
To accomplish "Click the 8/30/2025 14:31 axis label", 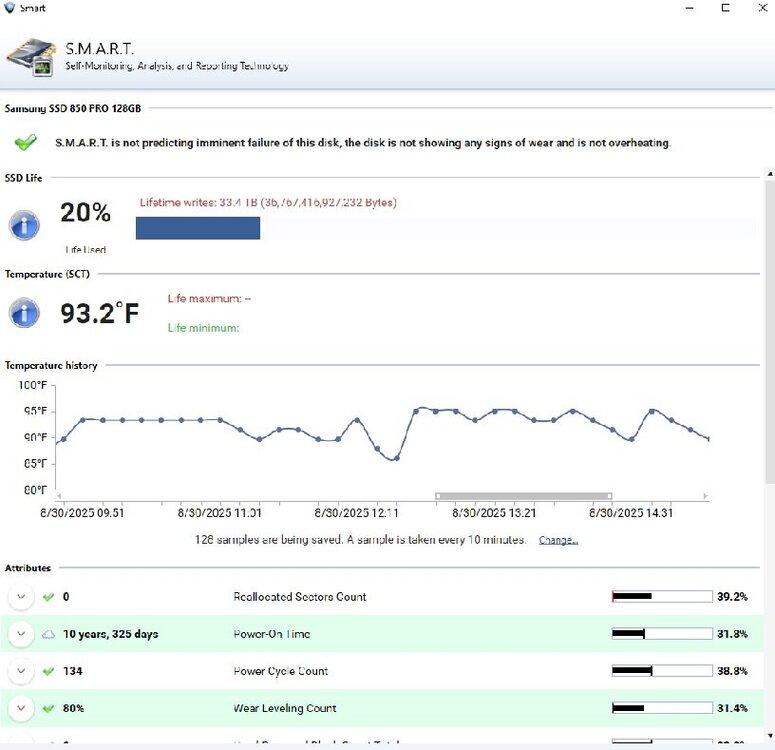I will [631, 513].
